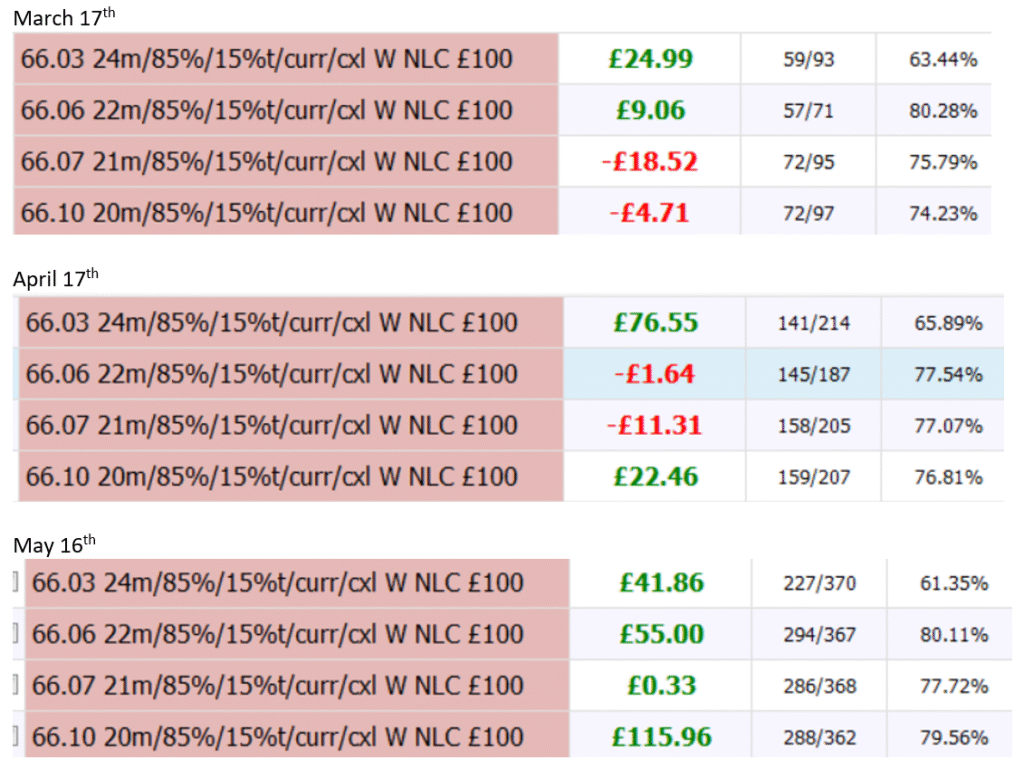Image resolution: width=1024 pixels, height=779 pixels.
Task: Select the 59/93 win ratio cell
Action: click(808, 60)
